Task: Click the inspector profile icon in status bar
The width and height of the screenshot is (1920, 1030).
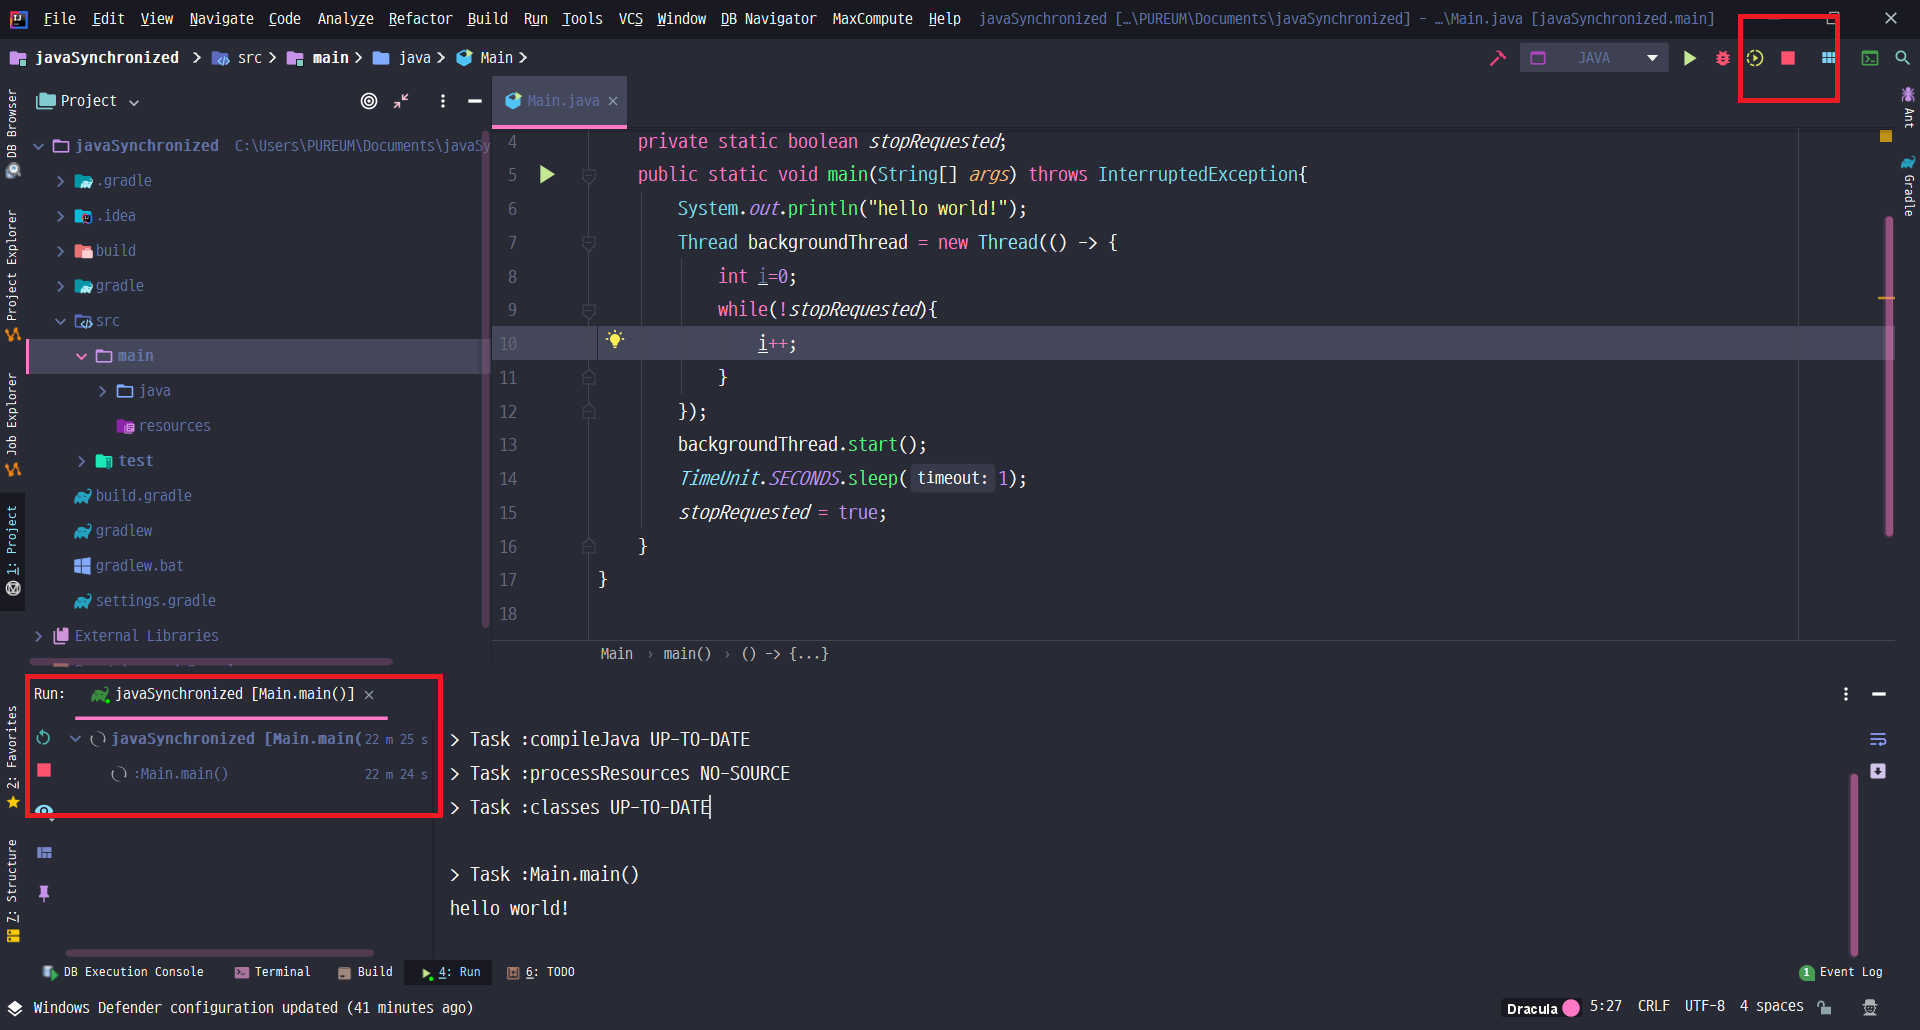Action: (1869, 1007)
